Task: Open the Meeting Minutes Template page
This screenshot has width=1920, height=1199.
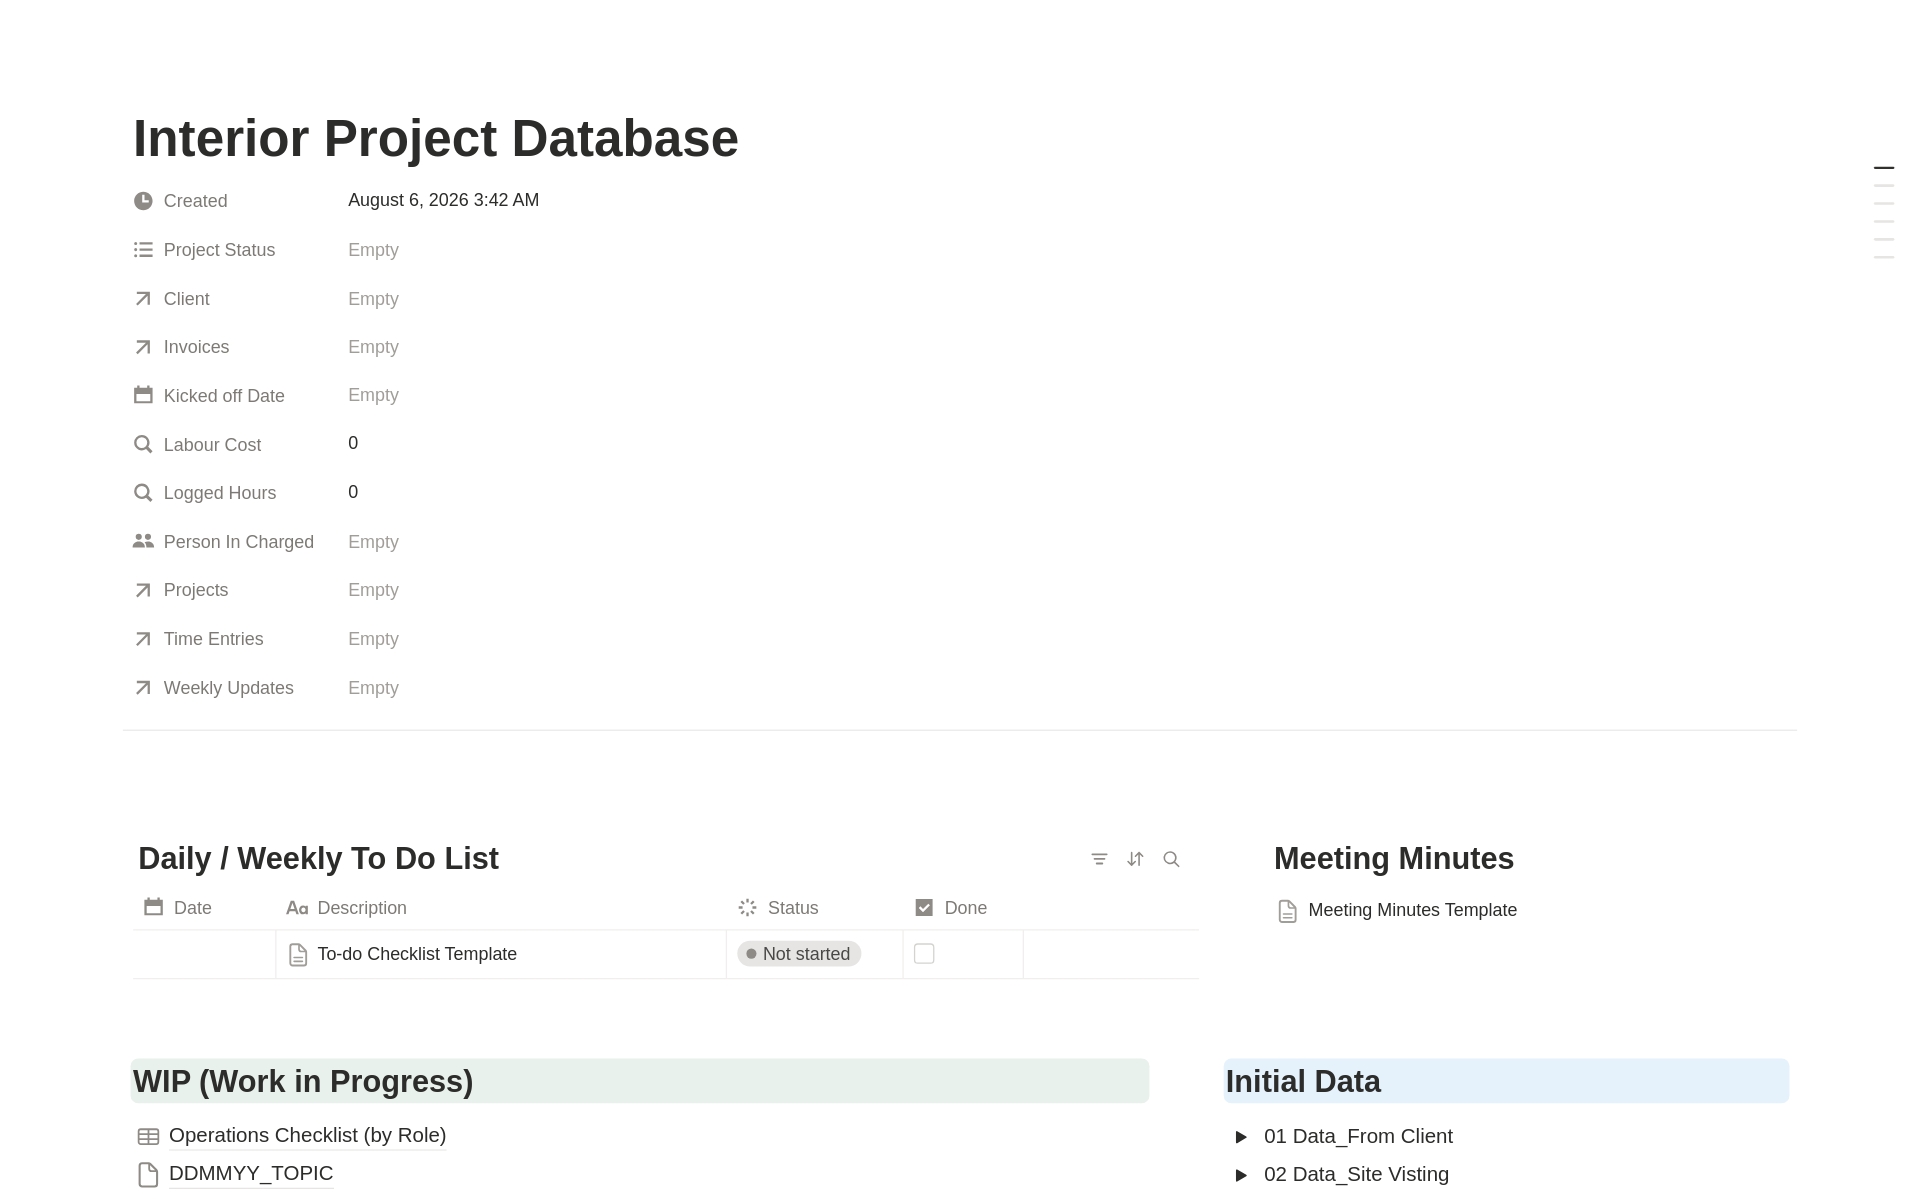Action: tap(1412, 910)
